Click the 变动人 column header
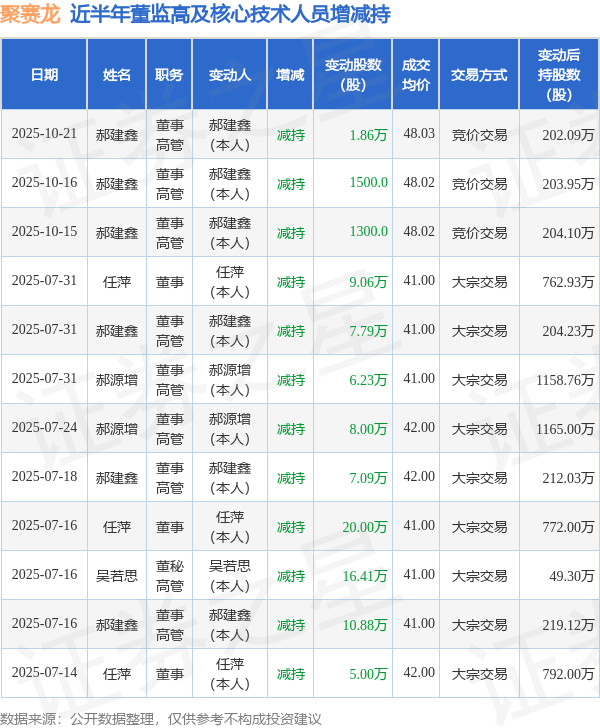The width and height of the screenshot is (600, 728). click(230, 75)
